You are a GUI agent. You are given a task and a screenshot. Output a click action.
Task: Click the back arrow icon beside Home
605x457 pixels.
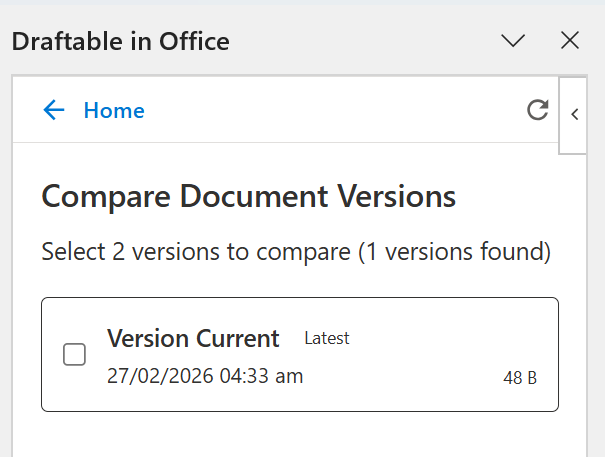coord(54,110)
